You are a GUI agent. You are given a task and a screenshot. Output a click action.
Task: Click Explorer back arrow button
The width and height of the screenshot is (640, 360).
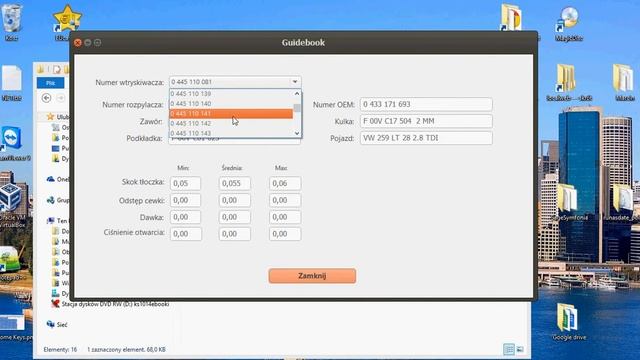pyautogui.click(x=46, y=98)
